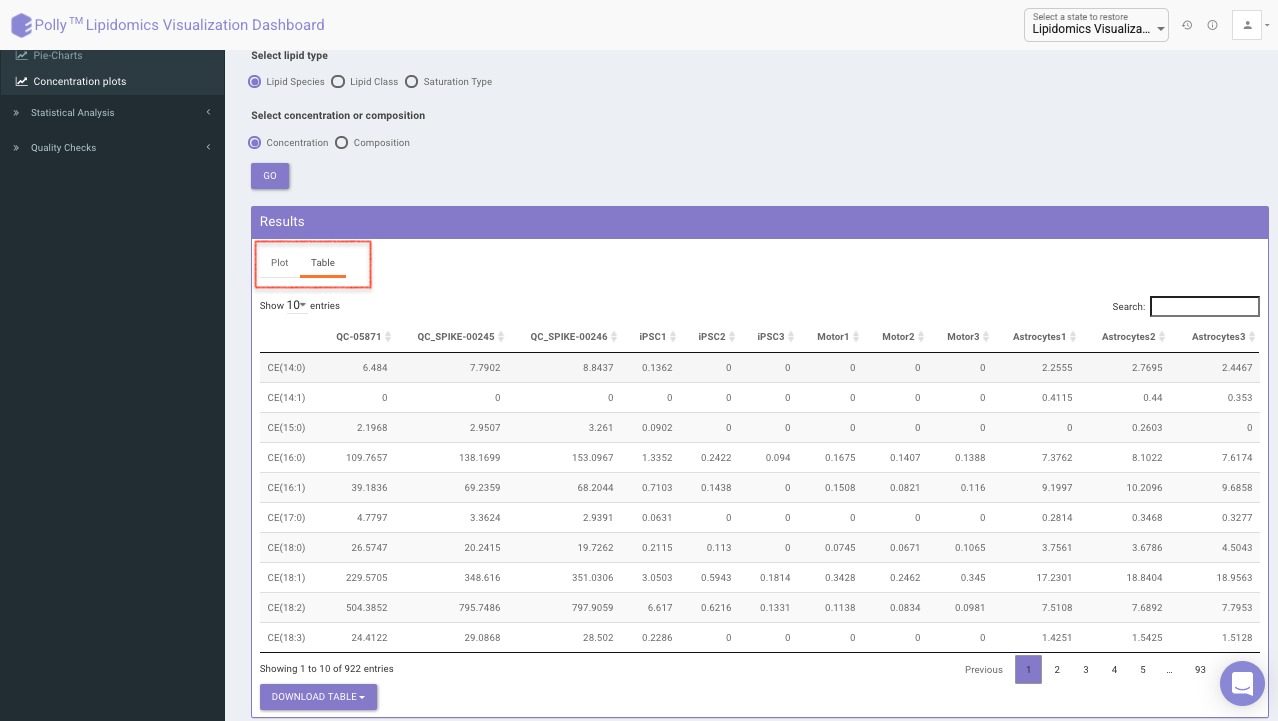Click the CE(16:1) row label
Viewport: 1278px width, 721px height.
[x=286, y=488]
